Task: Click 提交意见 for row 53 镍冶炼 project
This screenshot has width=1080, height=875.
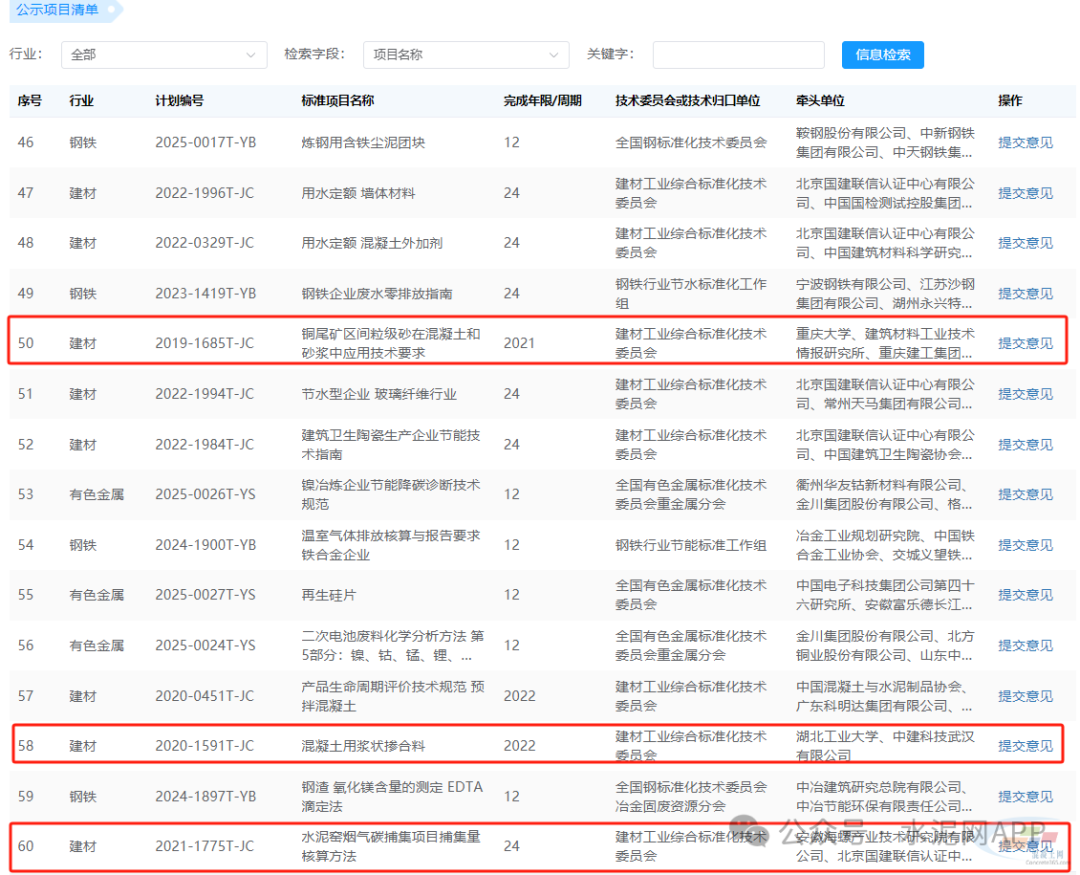Action: (x=1025, y=494)
